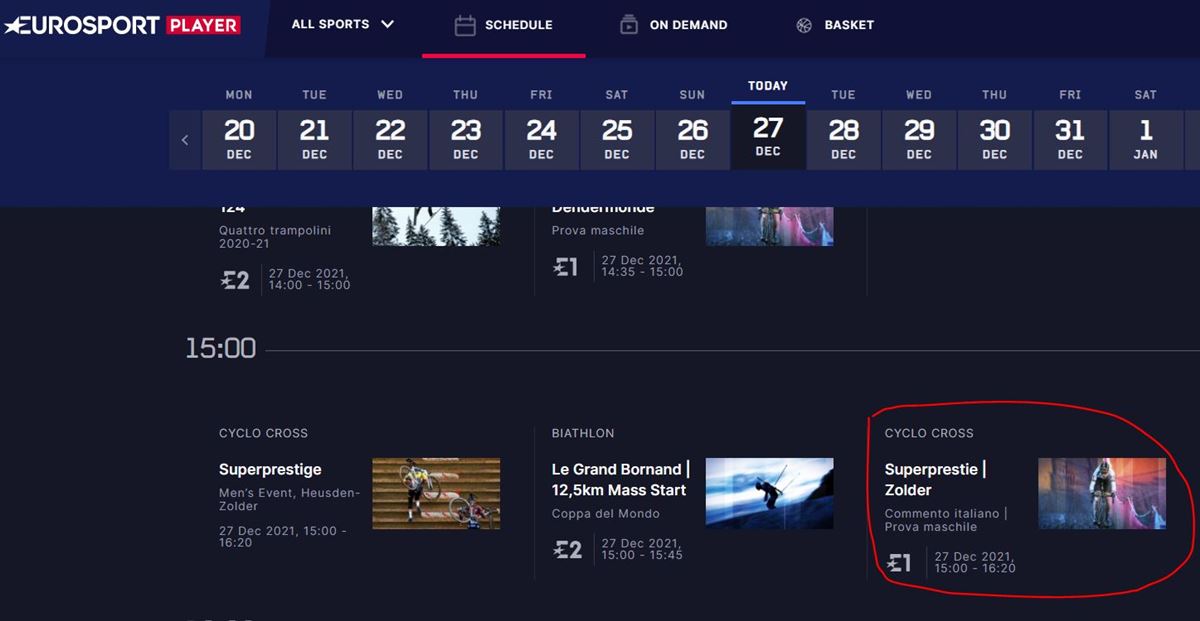
Task: Select Thursday 23 Dec
Action: click(465, 140)
